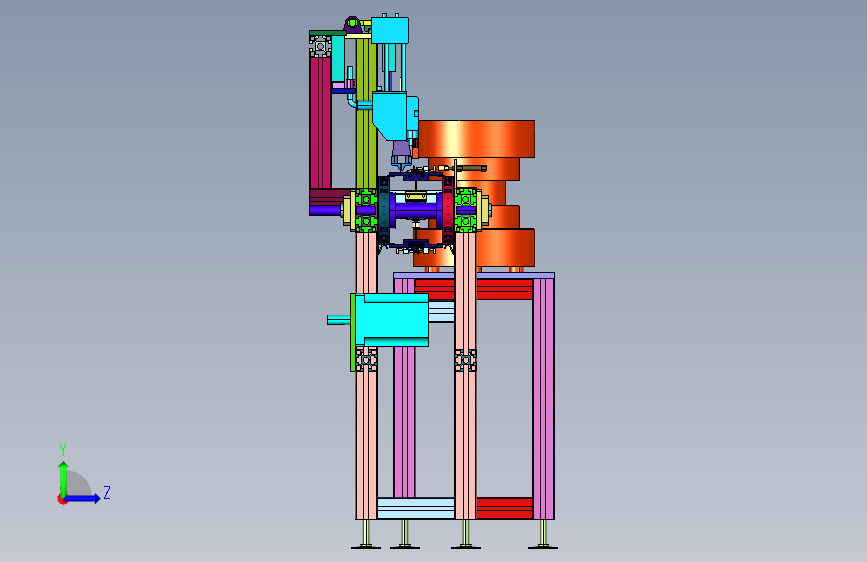The image size is (867, 562).
Task: Select the gray extrusion end cap atop crimson panel
Action: (x=320, y=46)
